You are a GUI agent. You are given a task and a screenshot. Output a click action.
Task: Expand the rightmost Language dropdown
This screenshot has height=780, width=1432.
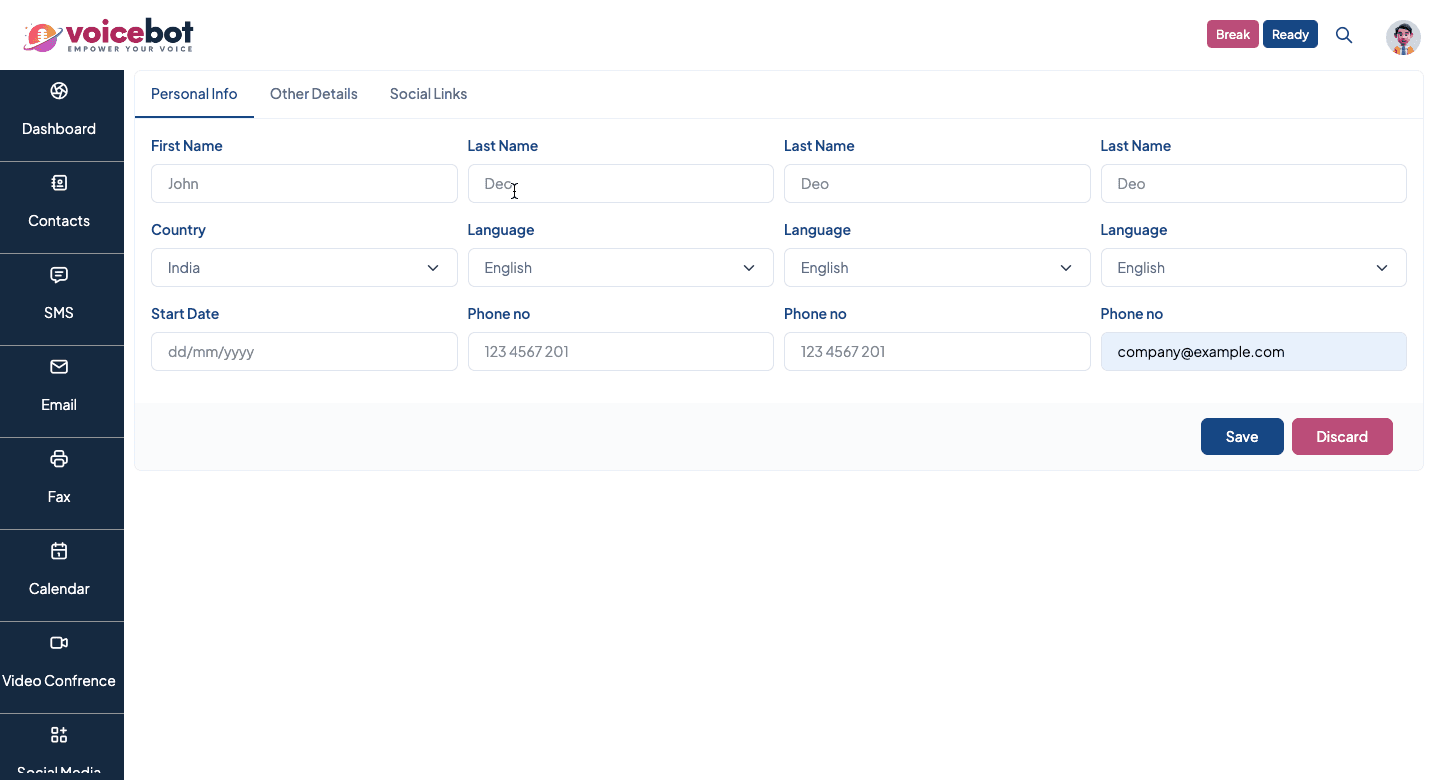[1253, 268]
